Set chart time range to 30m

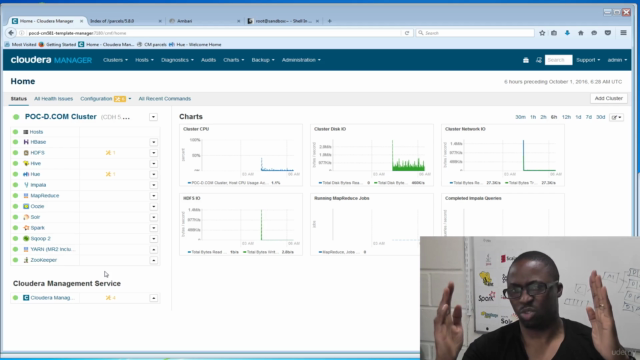pos(520,117)
